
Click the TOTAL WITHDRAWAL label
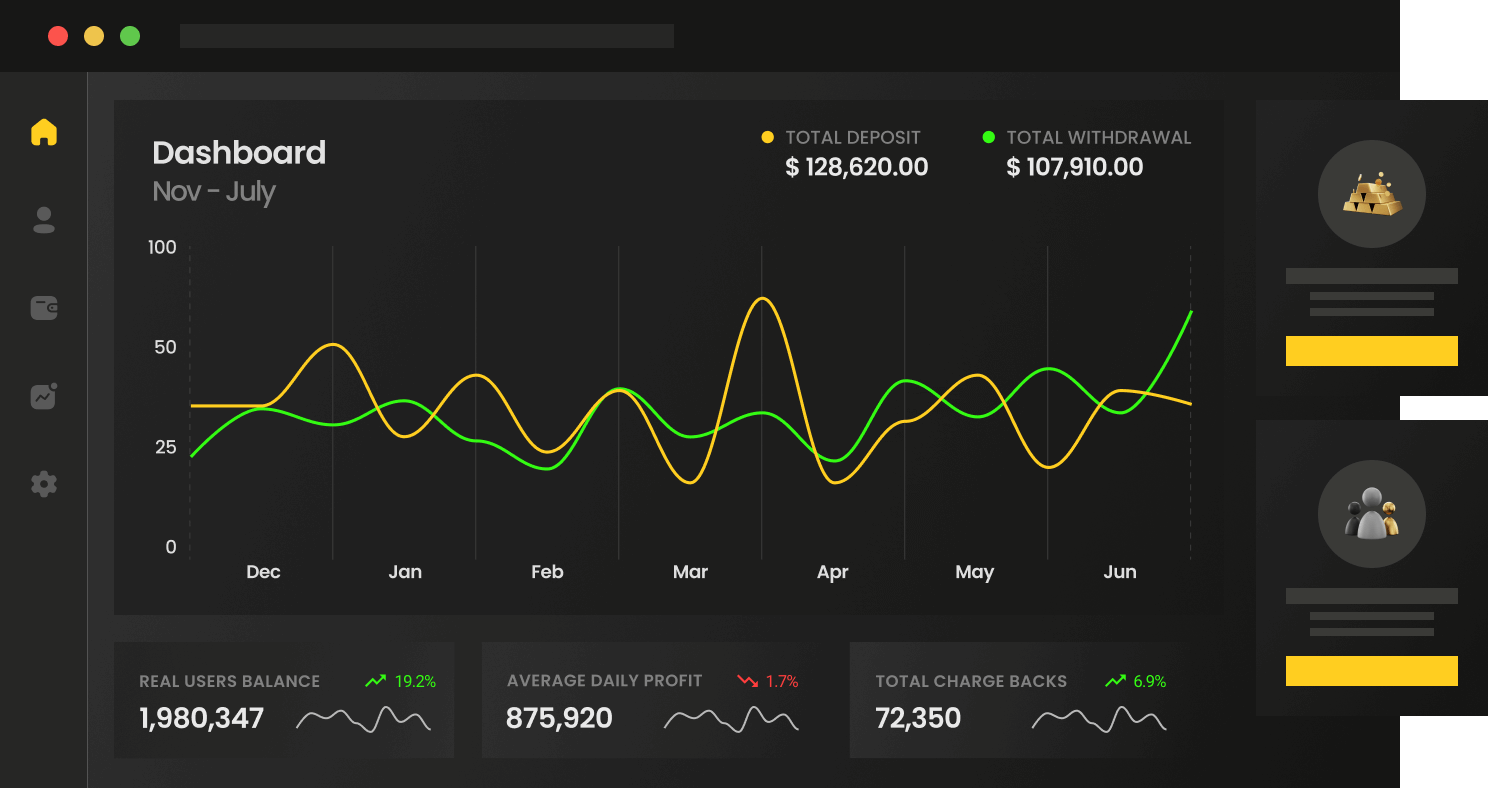(1099, 138)
